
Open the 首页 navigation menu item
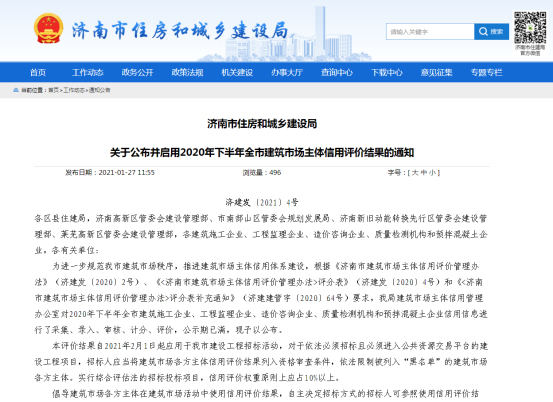tap(38, 72)
